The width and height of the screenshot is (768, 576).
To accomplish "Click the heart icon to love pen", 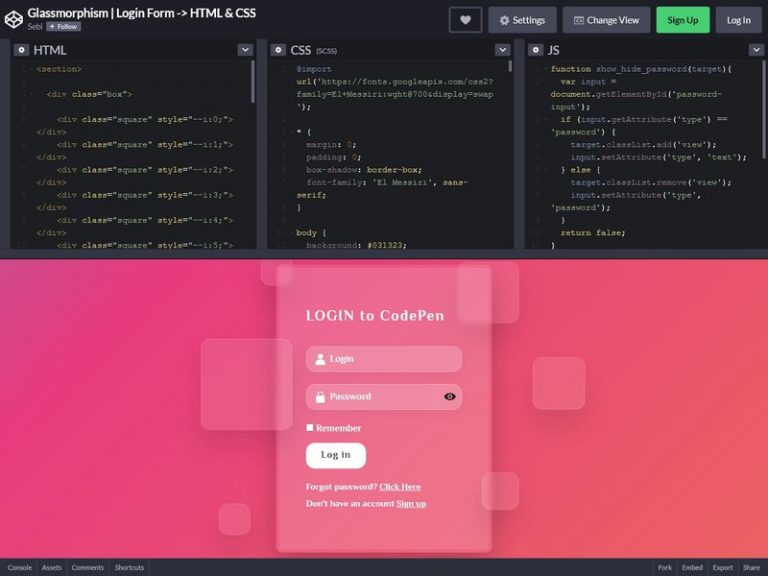I will 465,20.
